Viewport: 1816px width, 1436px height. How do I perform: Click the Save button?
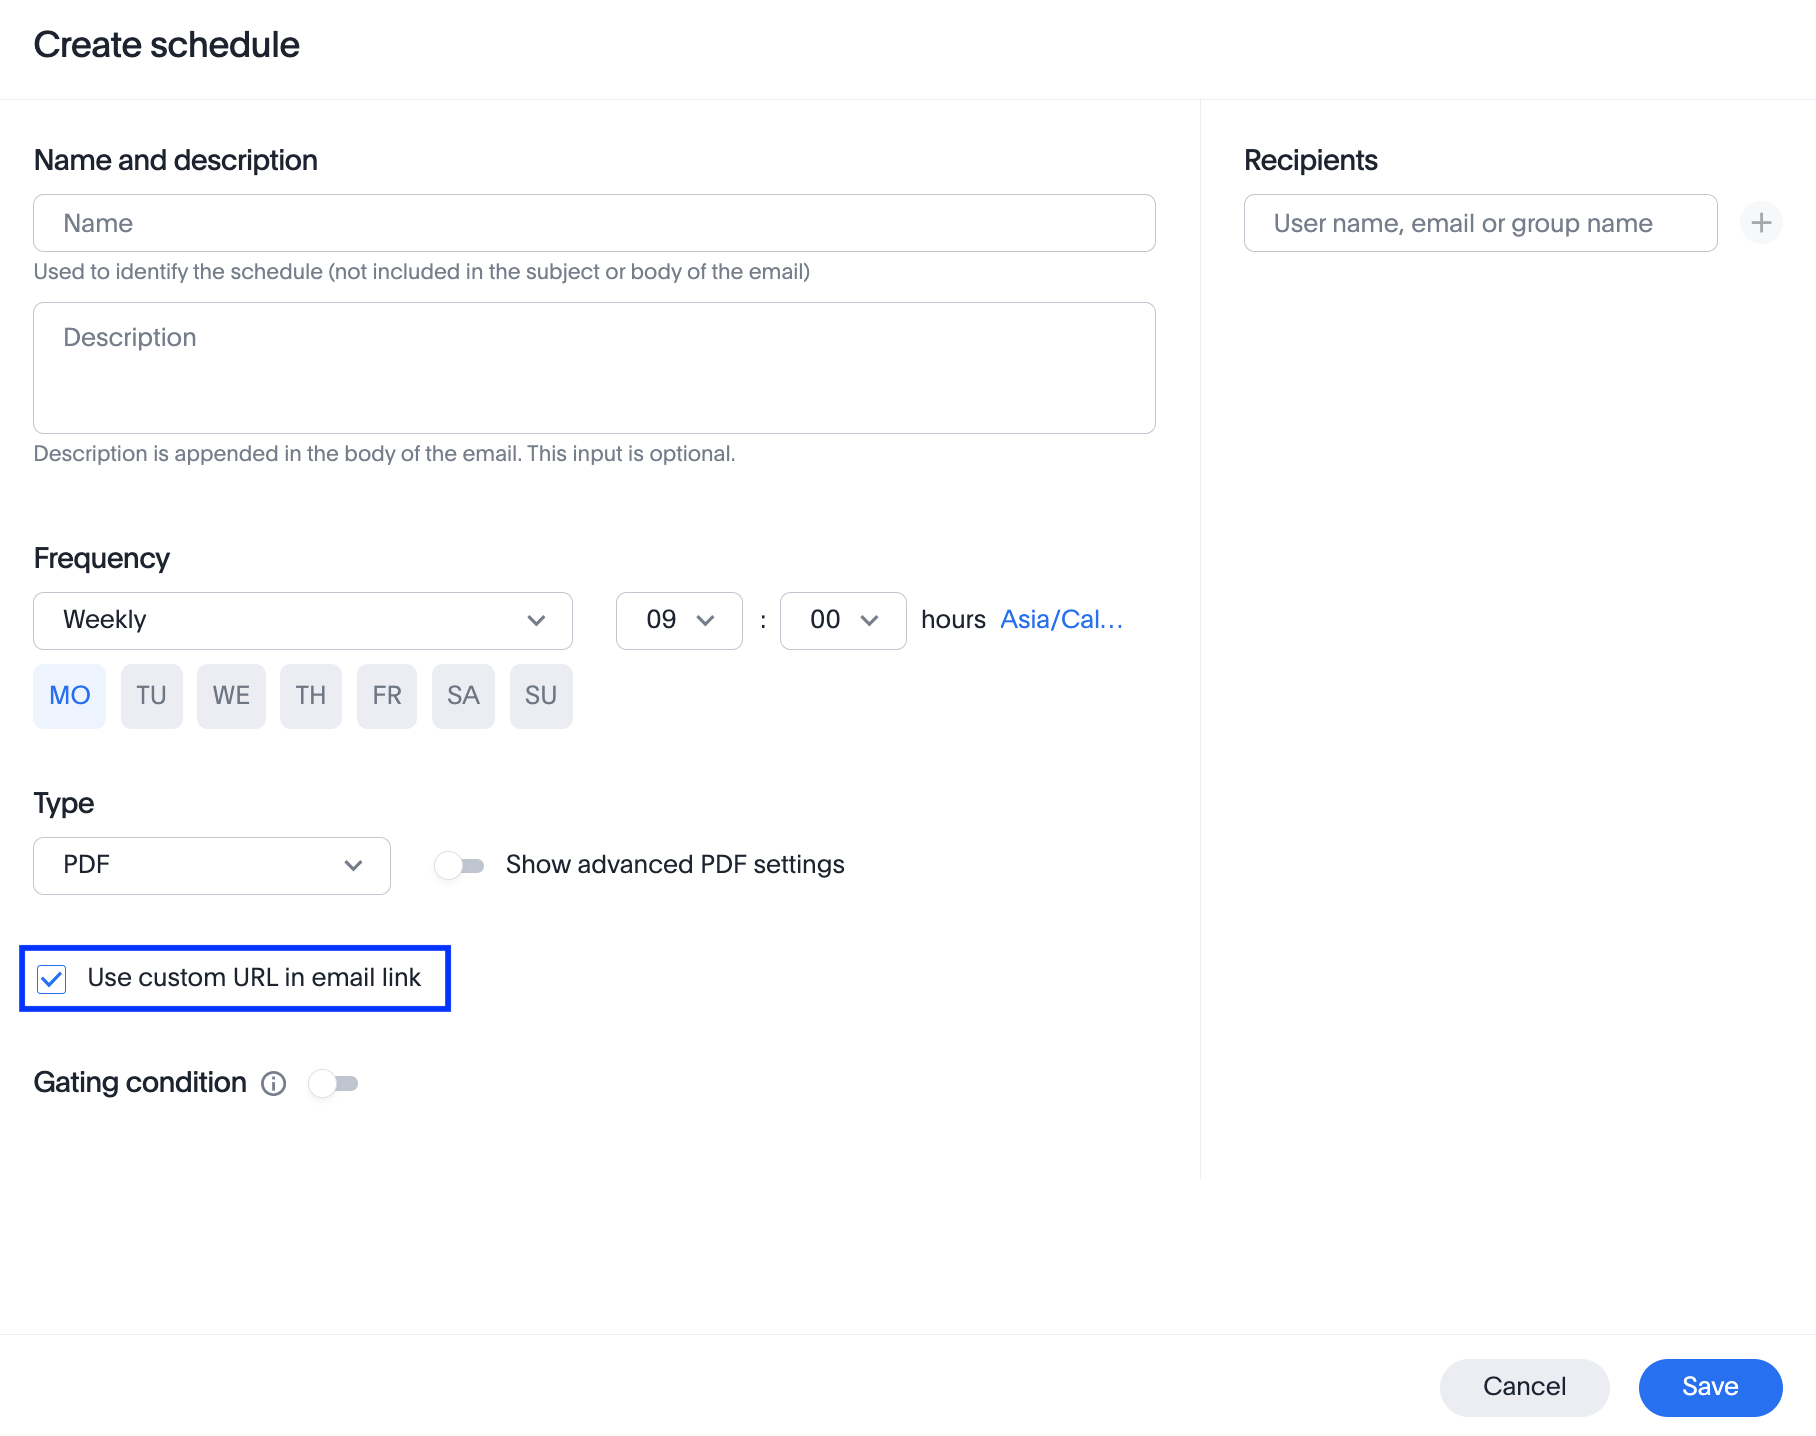coord(1709,1387)
